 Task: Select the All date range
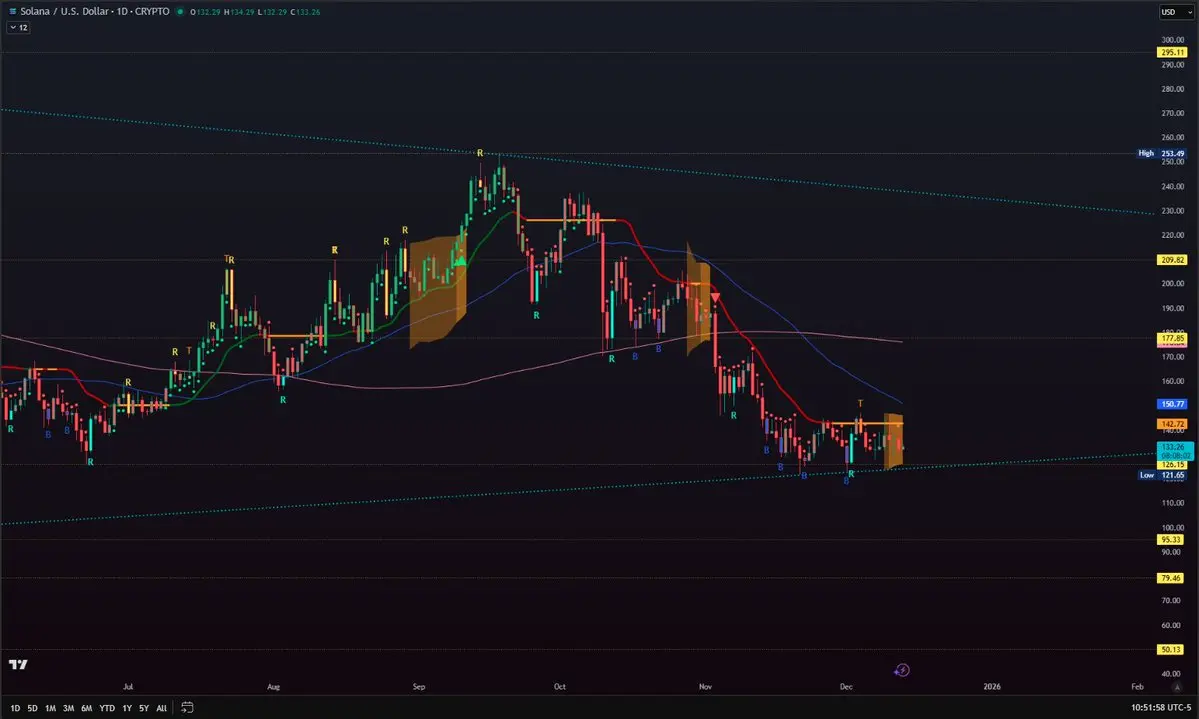click(161, 708)
